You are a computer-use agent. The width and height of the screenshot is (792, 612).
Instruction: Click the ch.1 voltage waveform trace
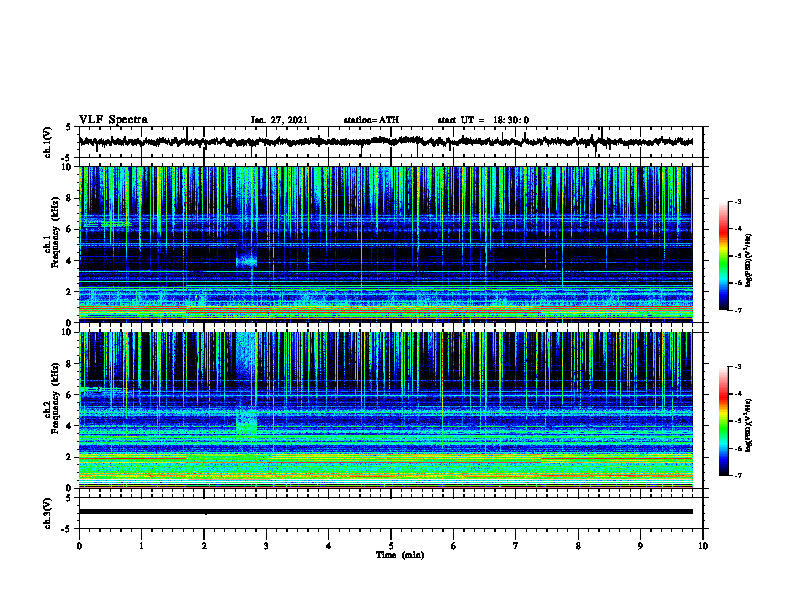(385, 142)
